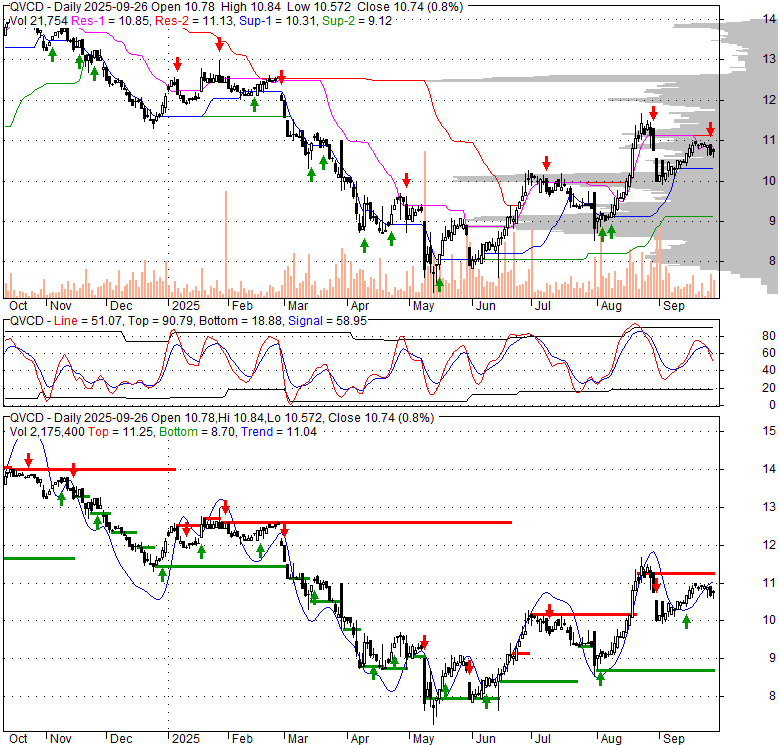Click the 0 level on oscillator axis

click(x=772, y=405)
